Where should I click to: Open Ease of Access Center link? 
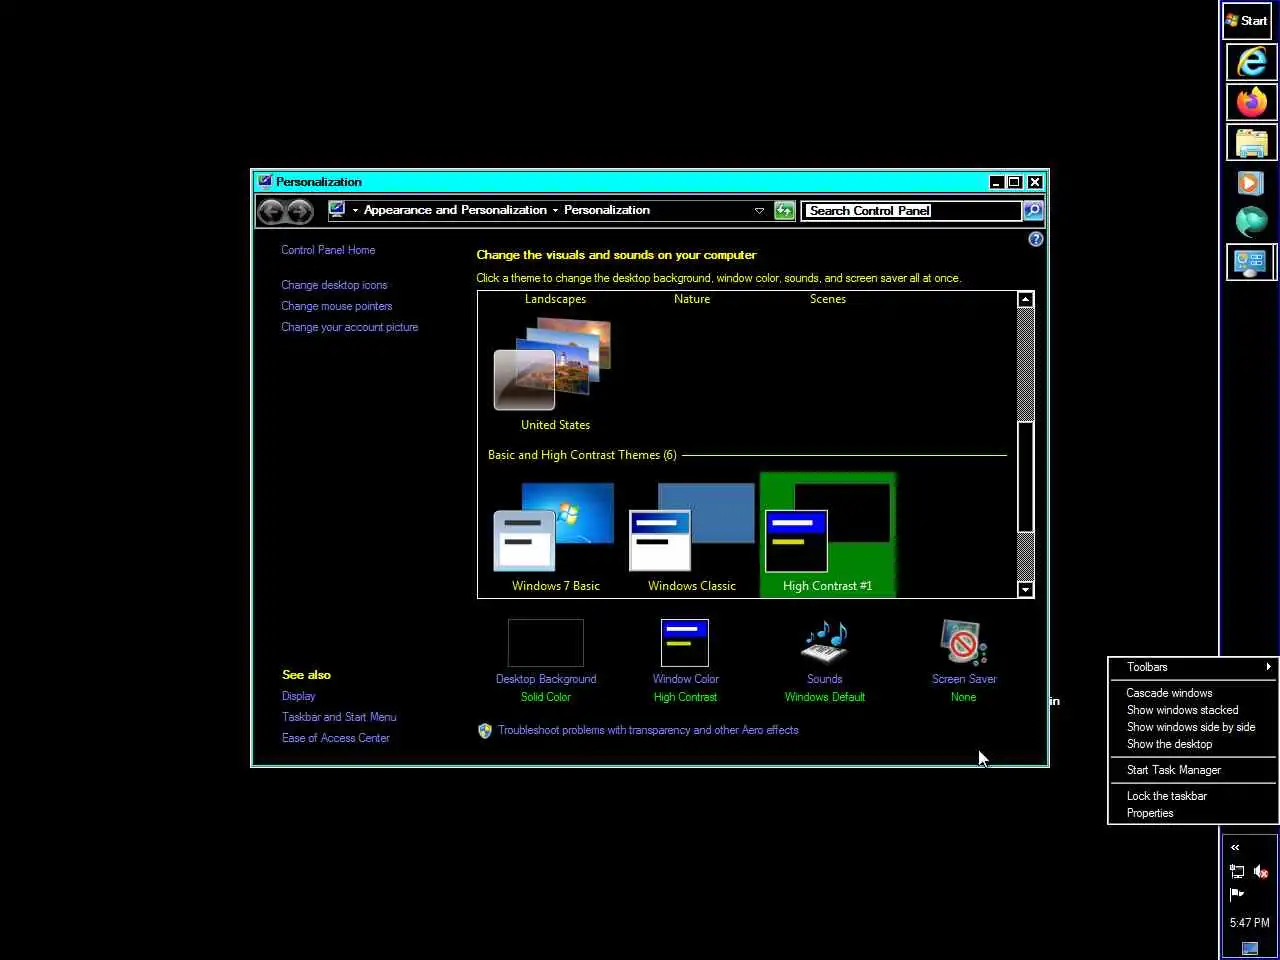point(335,738)
